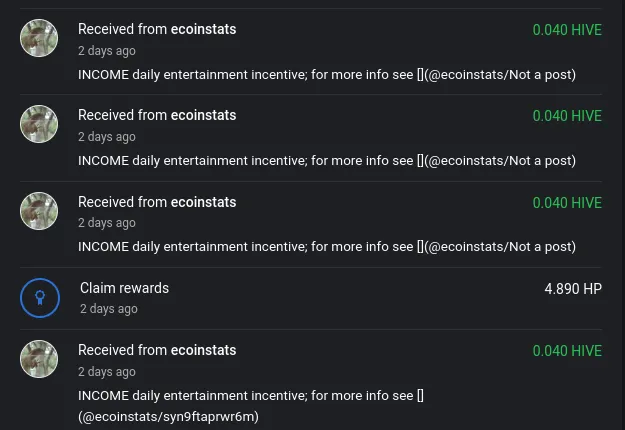Click ecoinstats name in the second transfer
625x430 pixels.
203,115
